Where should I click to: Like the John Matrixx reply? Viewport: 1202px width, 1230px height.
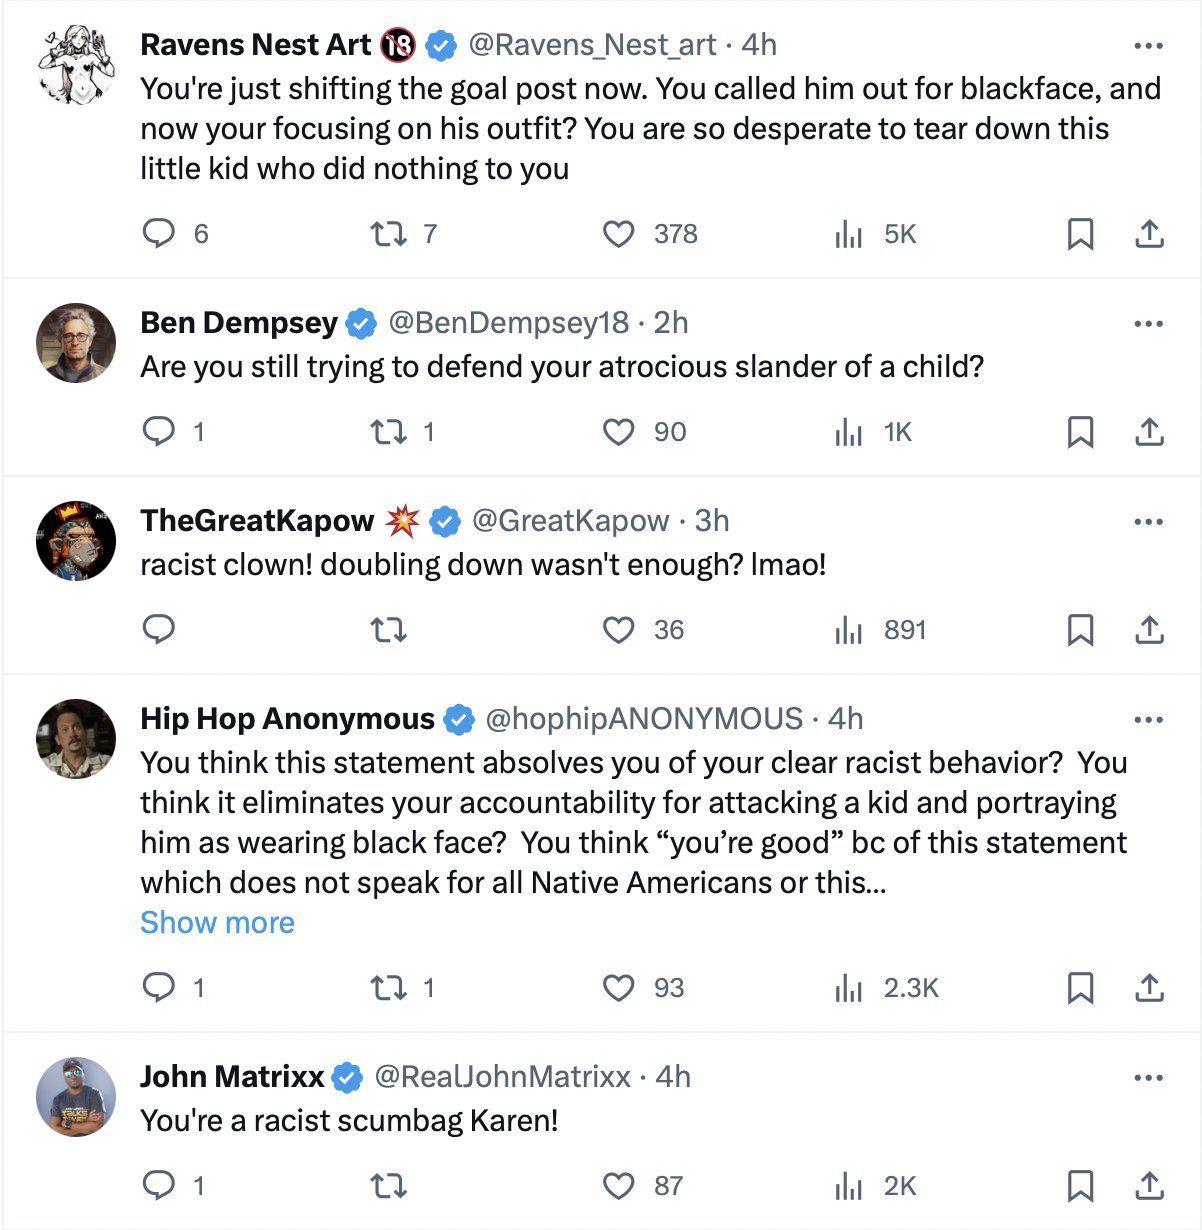click(x=619, y=1186)
